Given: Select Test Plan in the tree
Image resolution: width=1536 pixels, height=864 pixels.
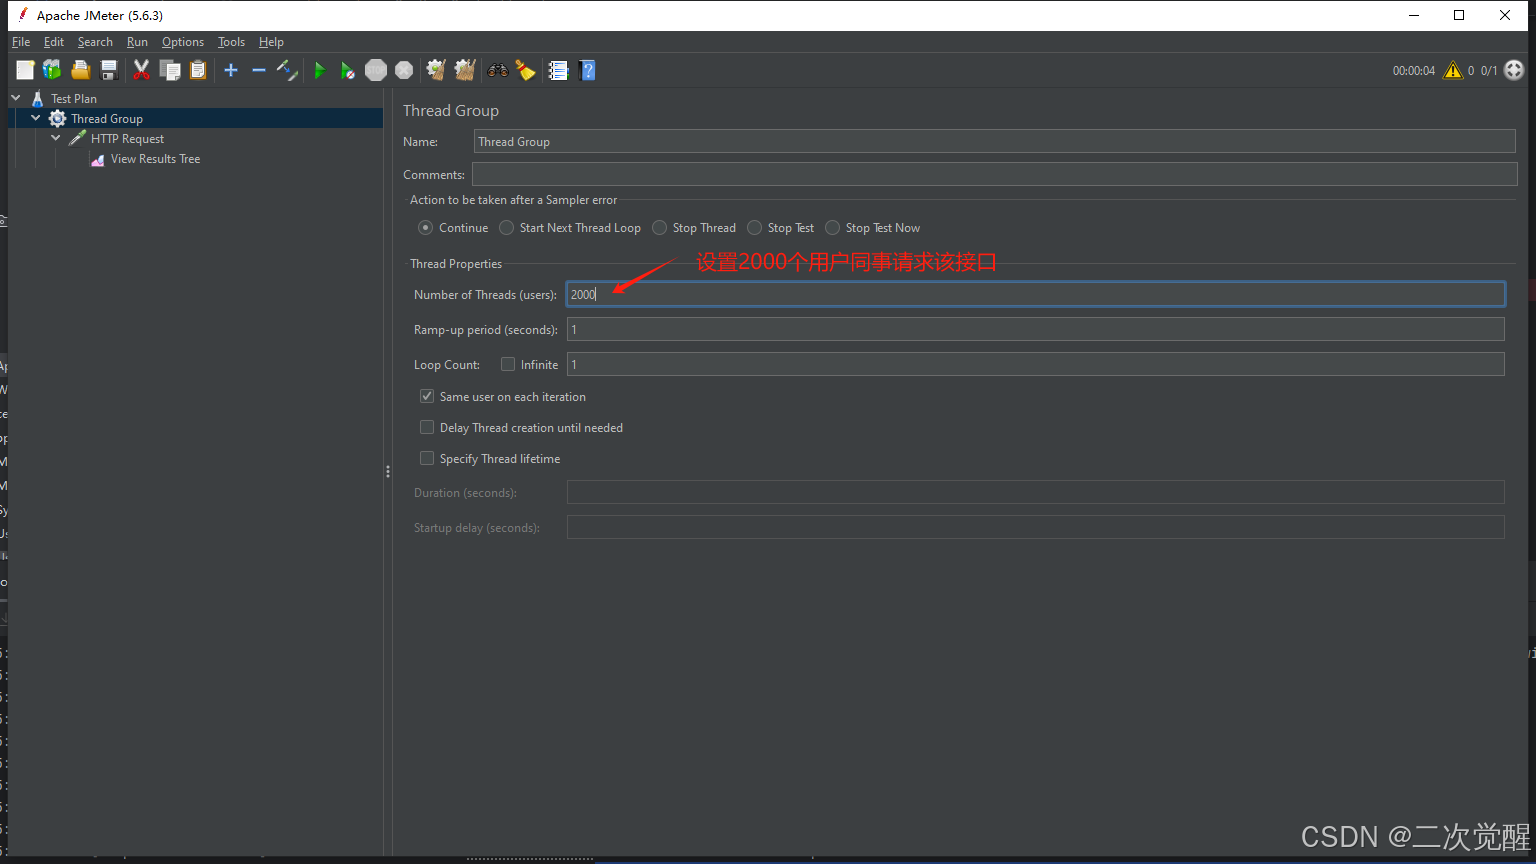Looking at the screenshot, I should [x=74, y=99].
